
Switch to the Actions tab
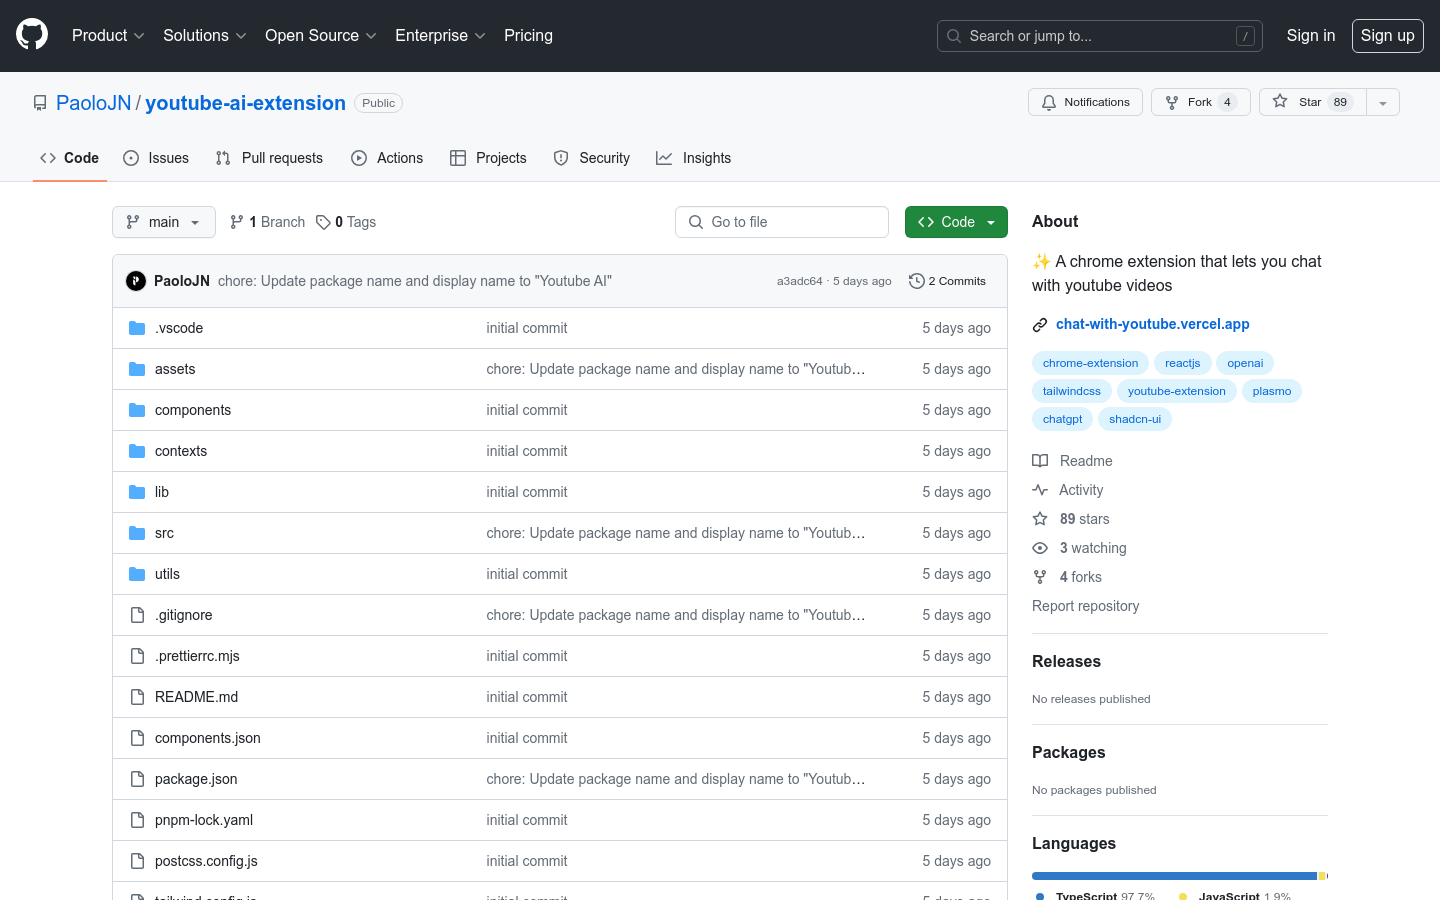click(387, 158)
